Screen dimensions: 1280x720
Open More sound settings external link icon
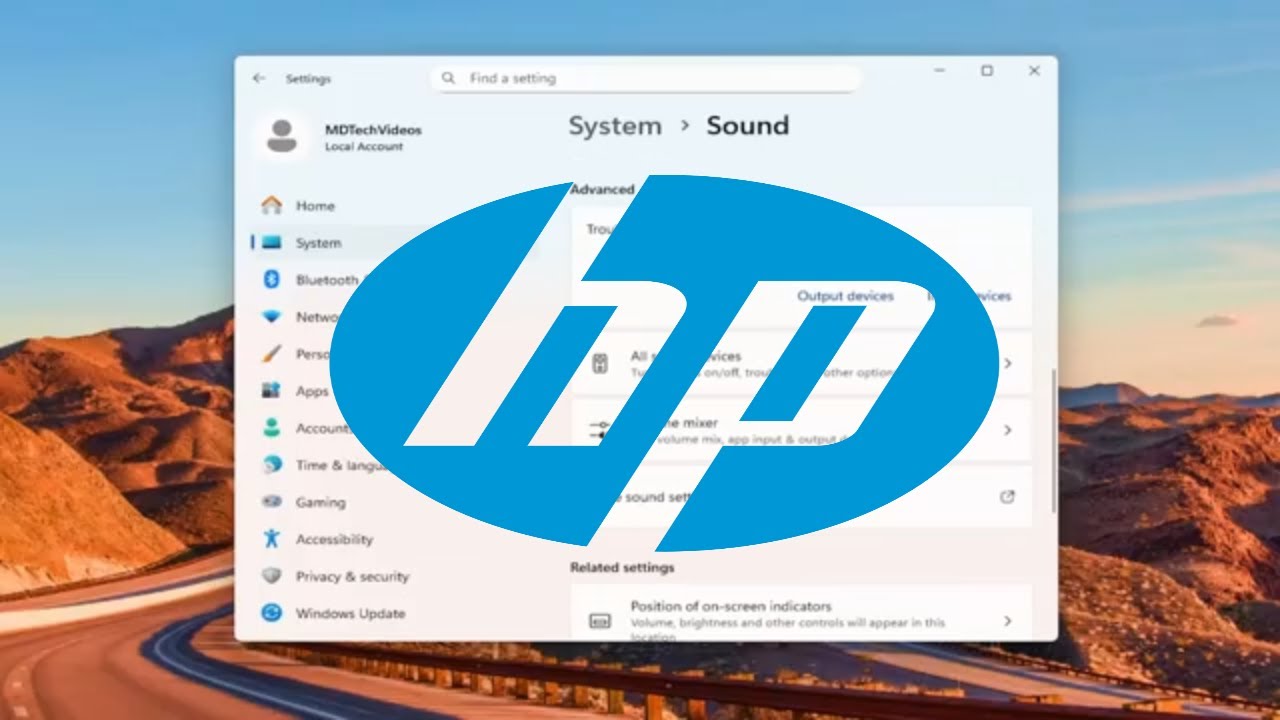pos(1008,497)
